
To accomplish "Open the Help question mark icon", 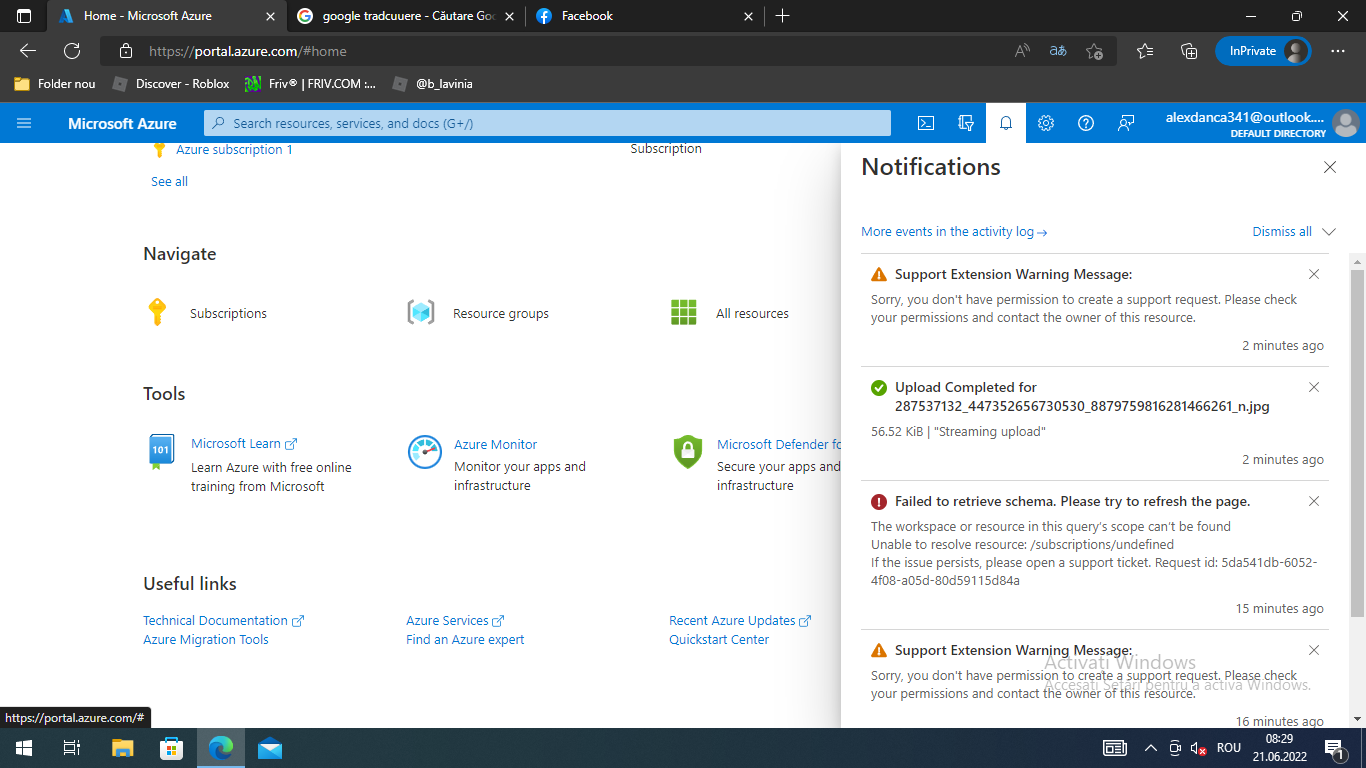I will (1086, 123).
